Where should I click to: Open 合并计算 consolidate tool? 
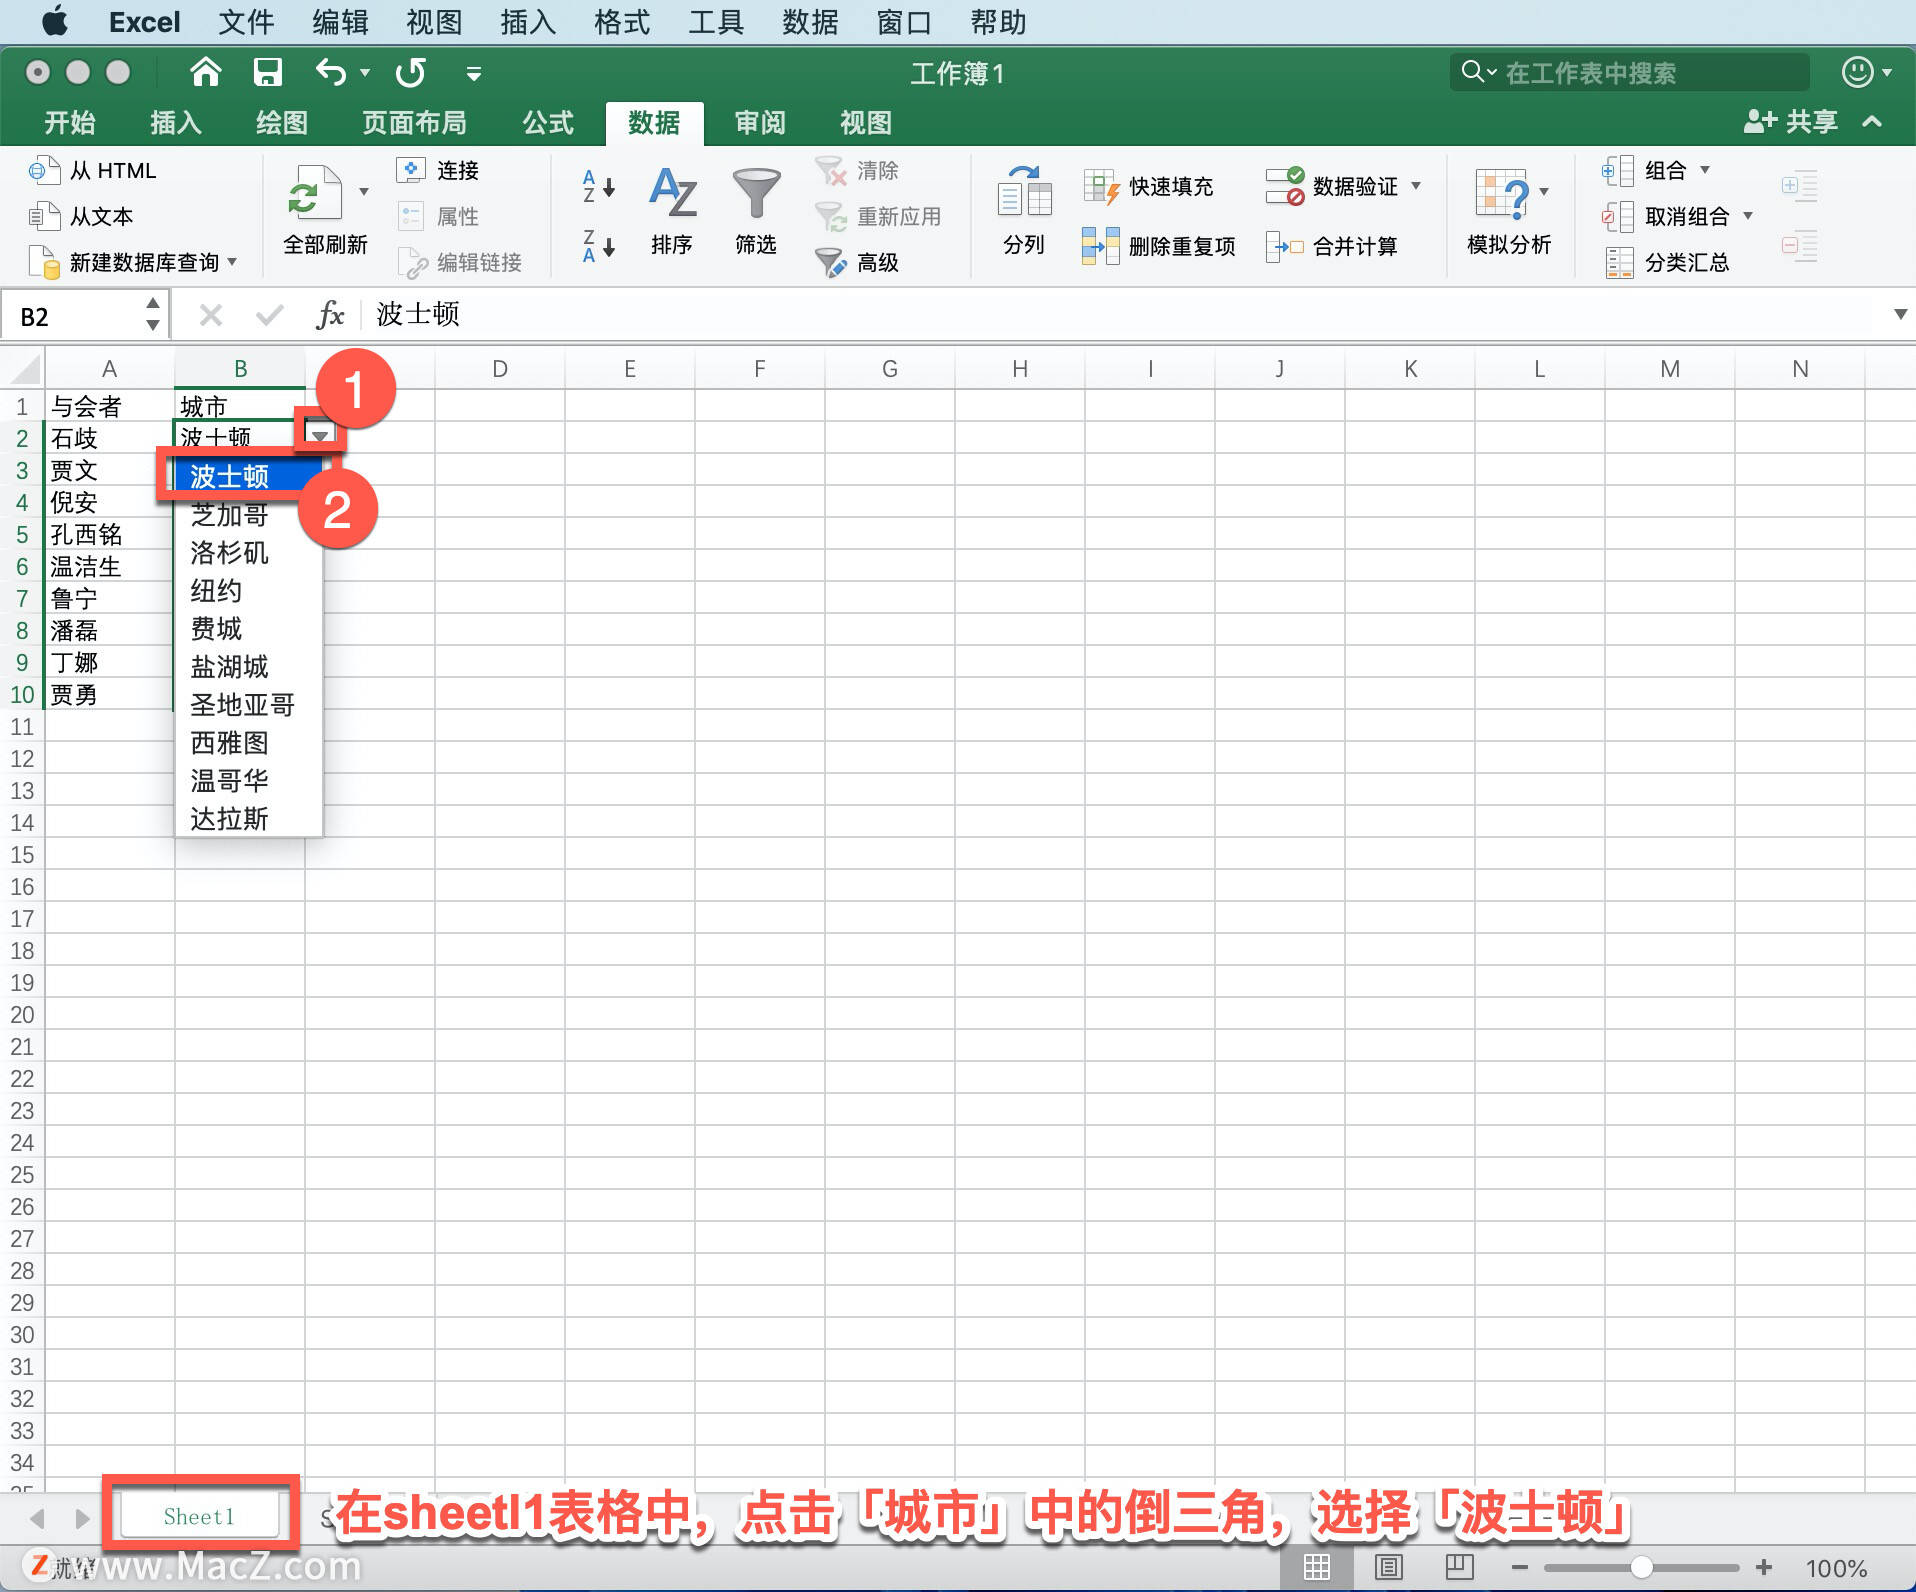[x=1338, y=246]
